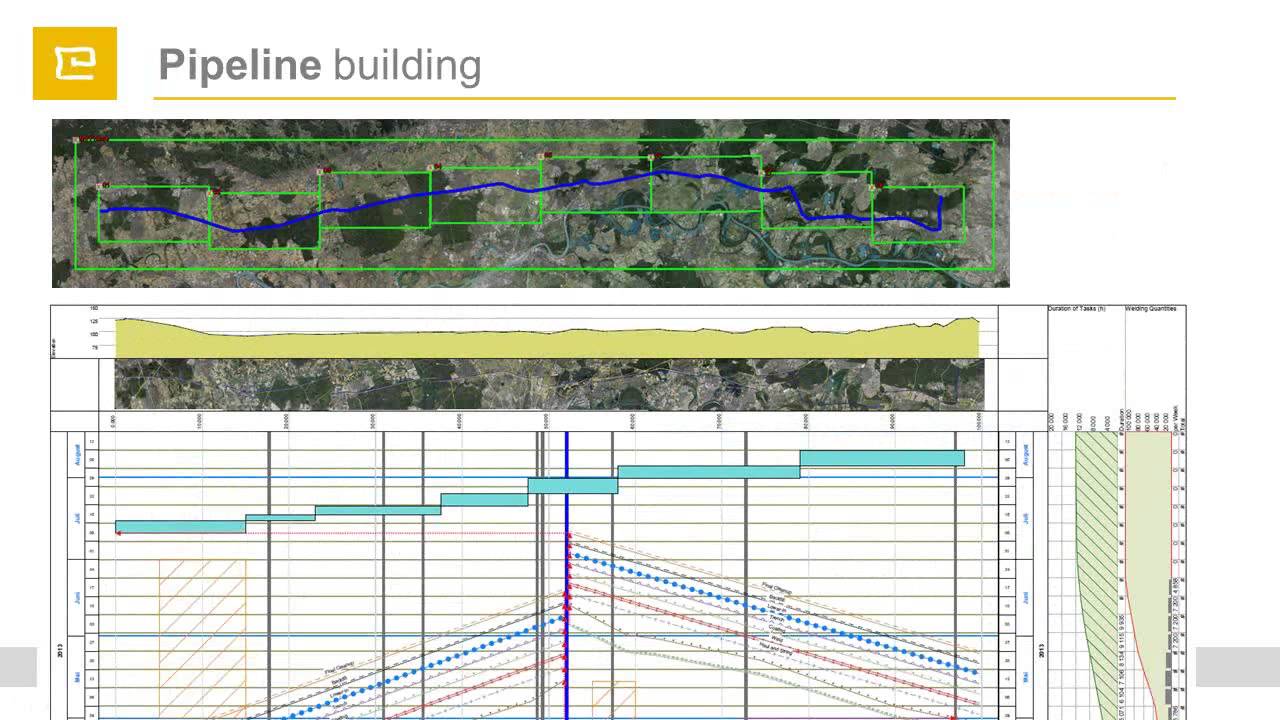Viewport: 1280px width, 720px height.
Task: Click the satellite strip above the schedule grid
Action: (549, 384)
